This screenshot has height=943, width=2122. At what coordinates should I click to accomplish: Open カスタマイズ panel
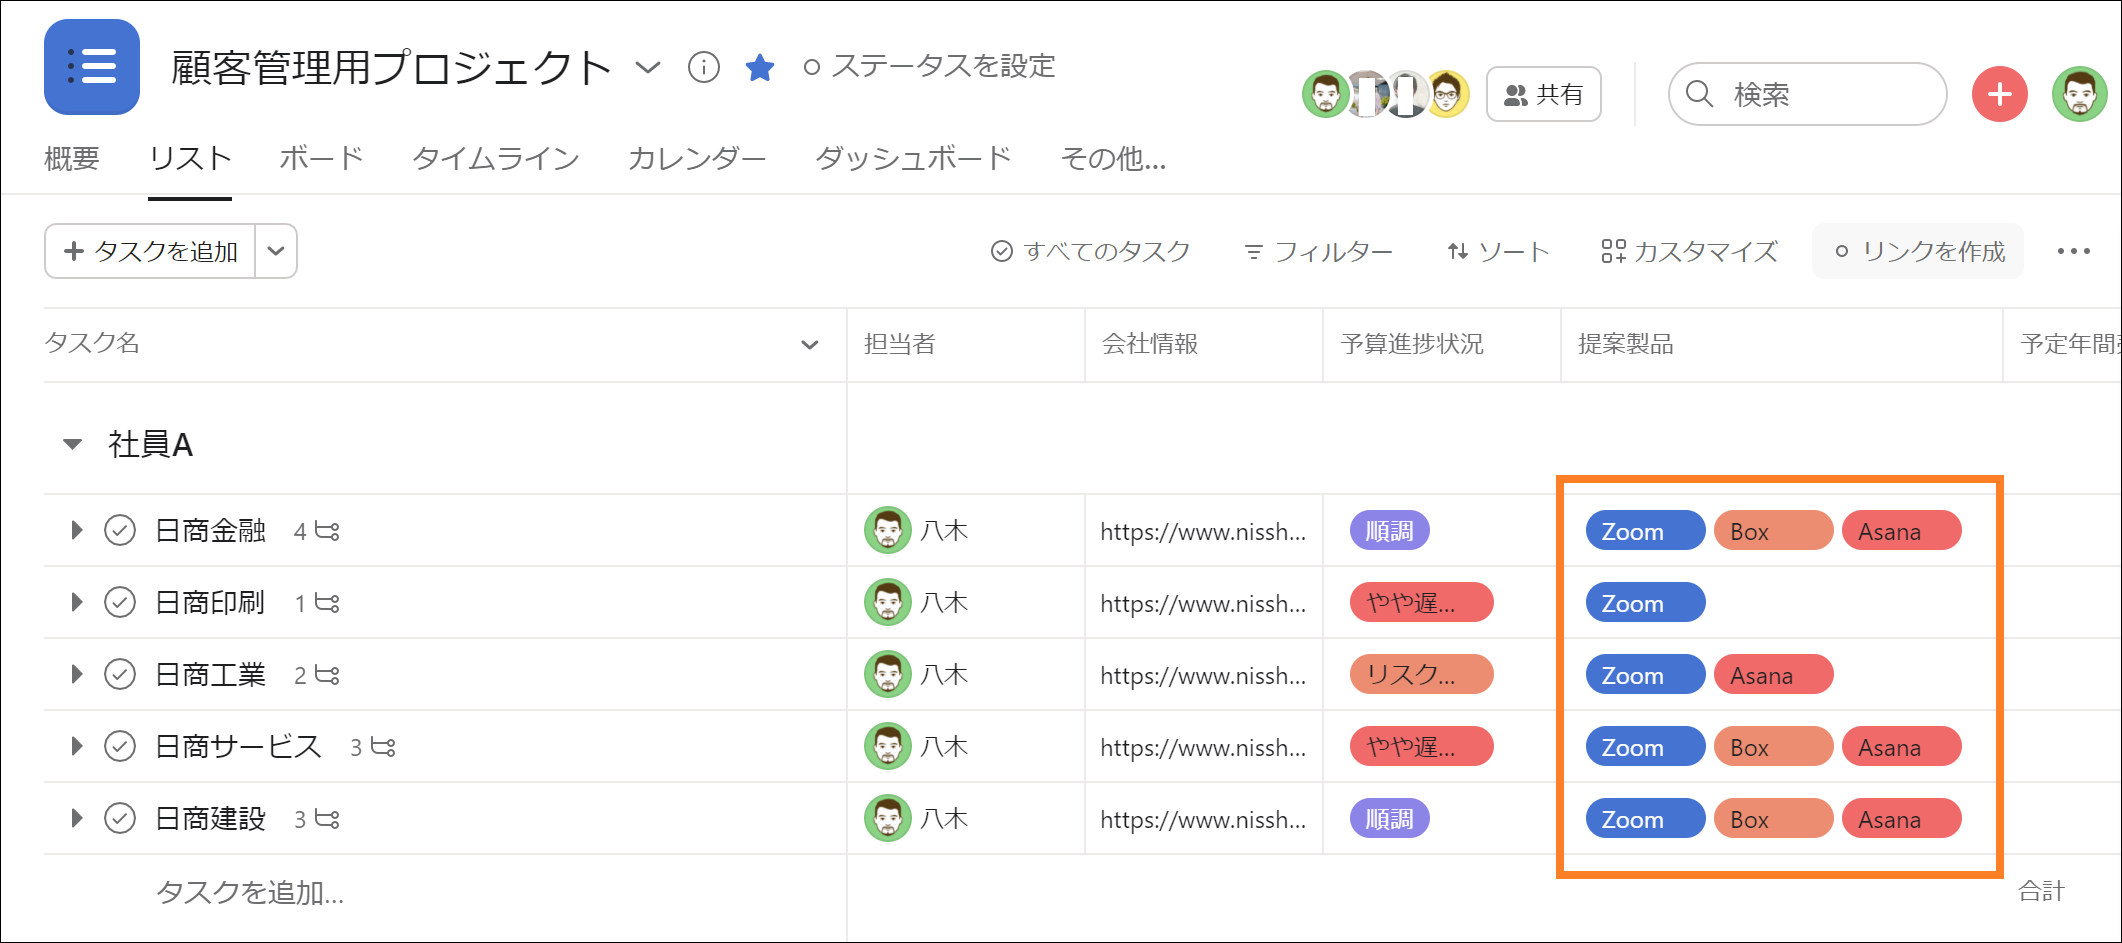click(1690, 251)
